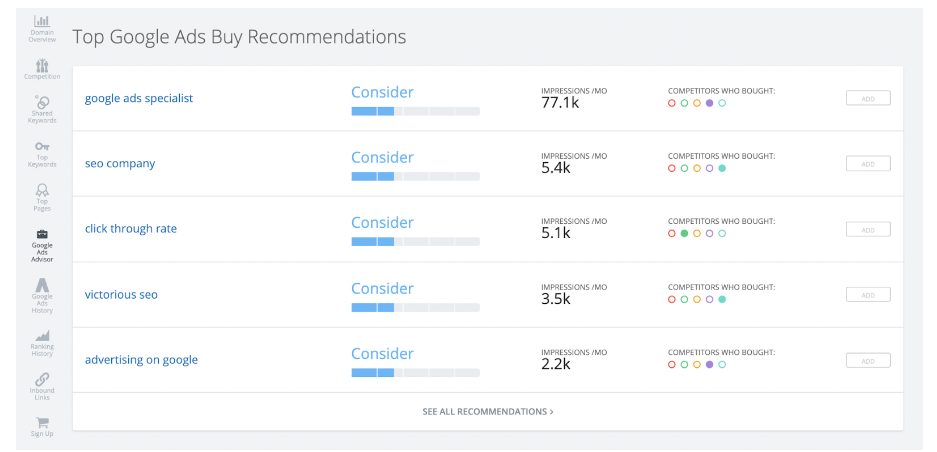
Task: Click the Sign Up cart icon
Action: pos(42,423)
